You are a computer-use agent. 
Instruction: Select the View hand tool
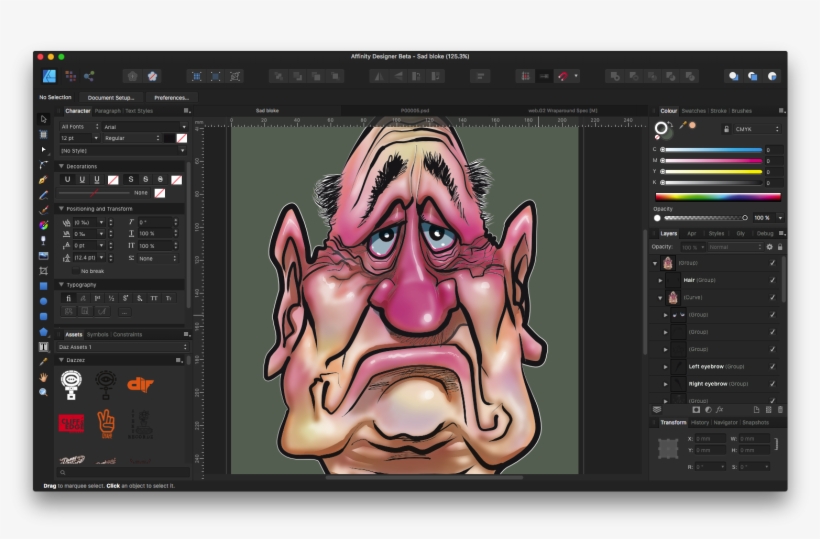[43, 377]
